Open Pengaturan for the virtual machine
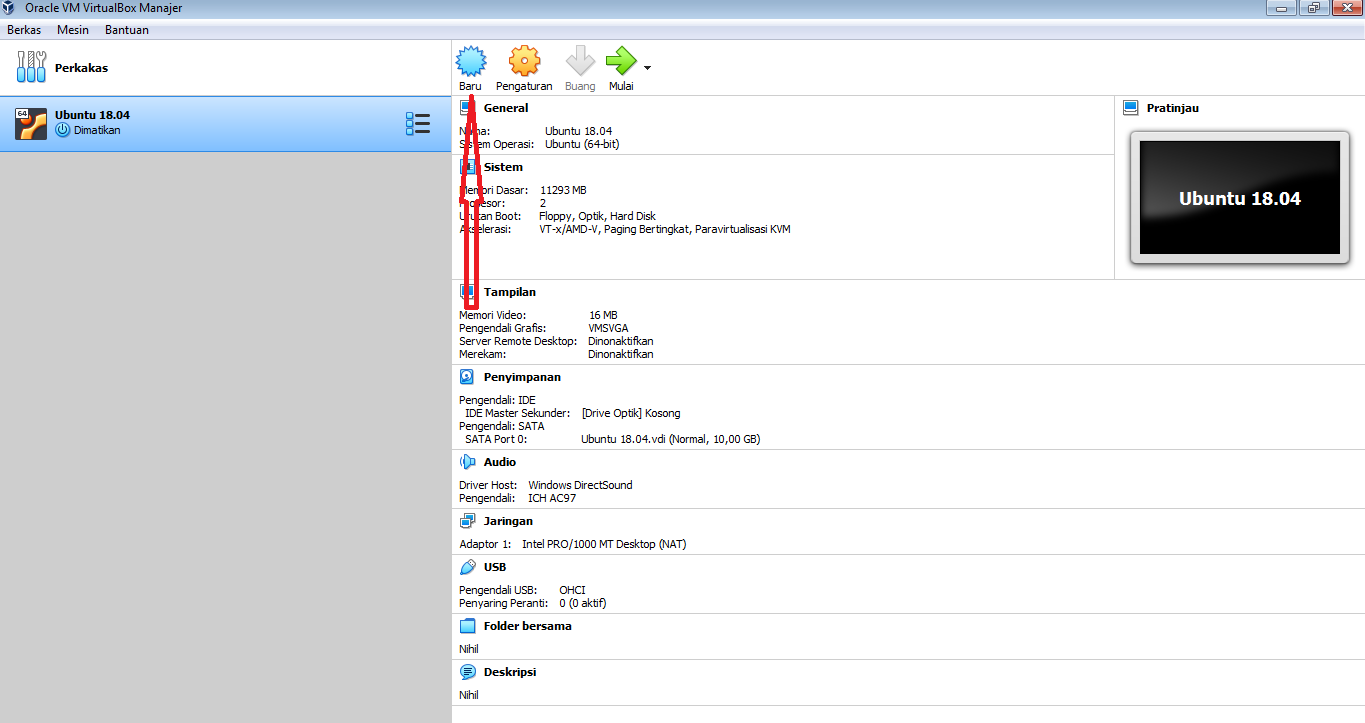Viewport: 1365px width, 723px height. (523, 60)
